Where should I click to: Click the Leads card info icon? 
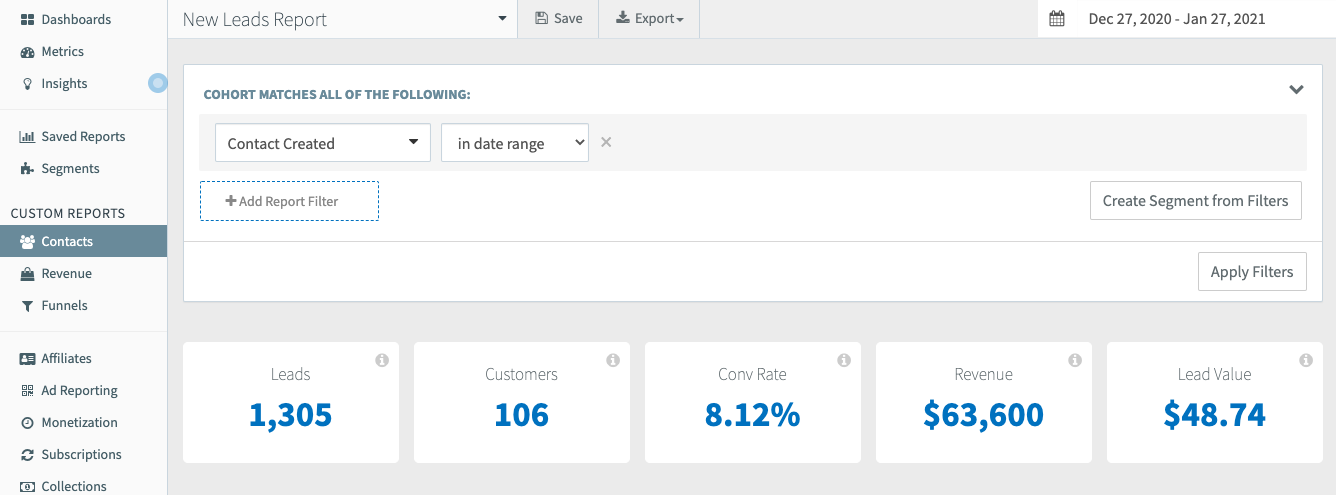pos(382,360)
